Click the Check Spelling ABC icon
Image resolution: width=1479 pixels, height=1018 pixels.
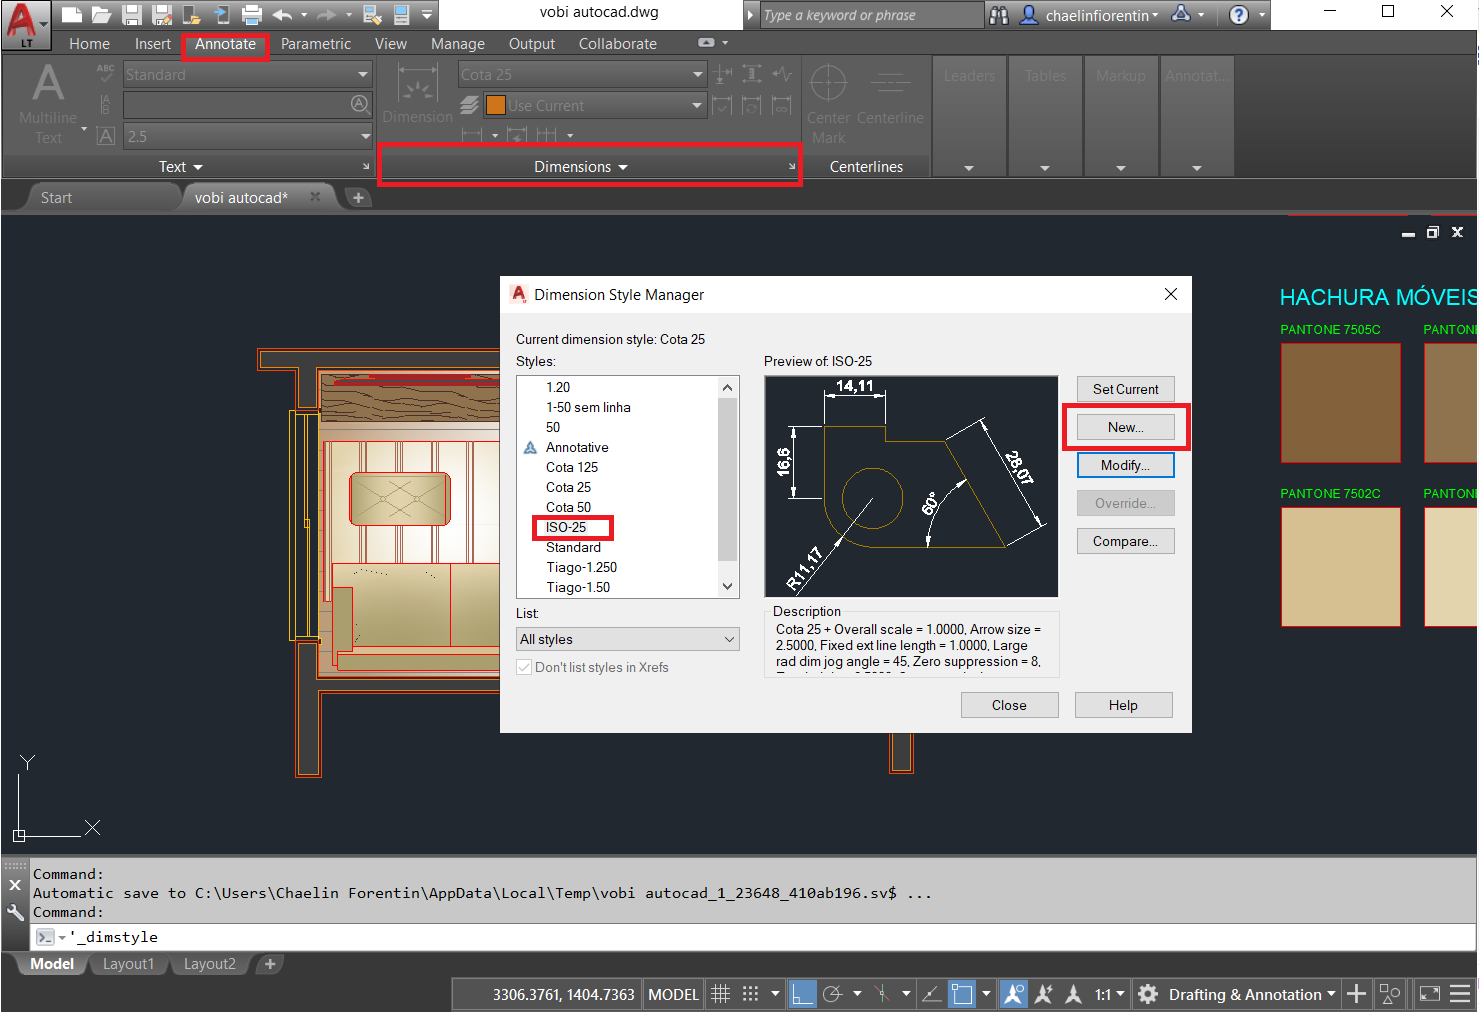105,73
